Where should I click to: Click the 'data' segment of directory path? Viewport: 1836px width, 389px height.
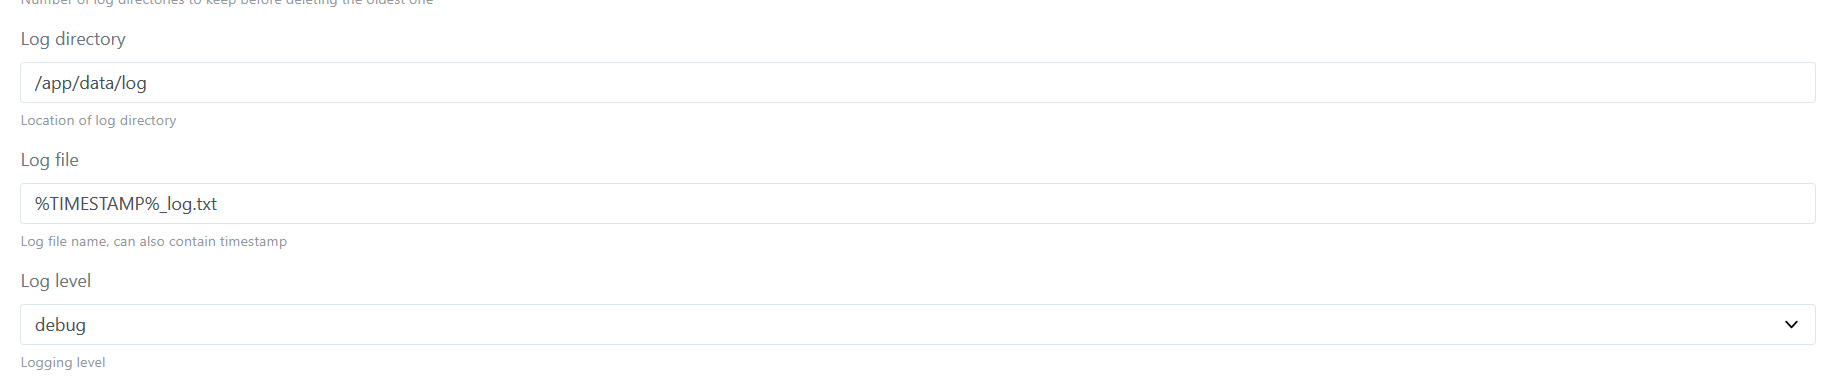click(x=97, y=83)
